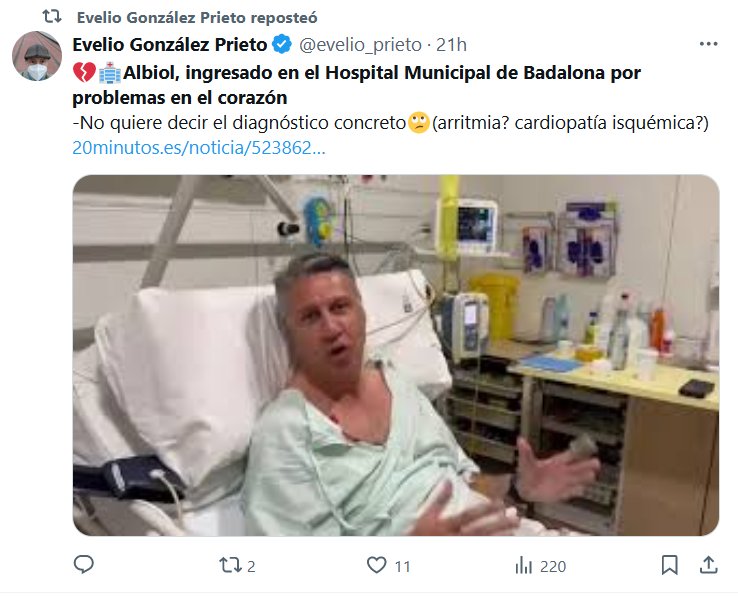738x598 pixels.
Task: Click the like count 11
Action: tap(402, 566)
